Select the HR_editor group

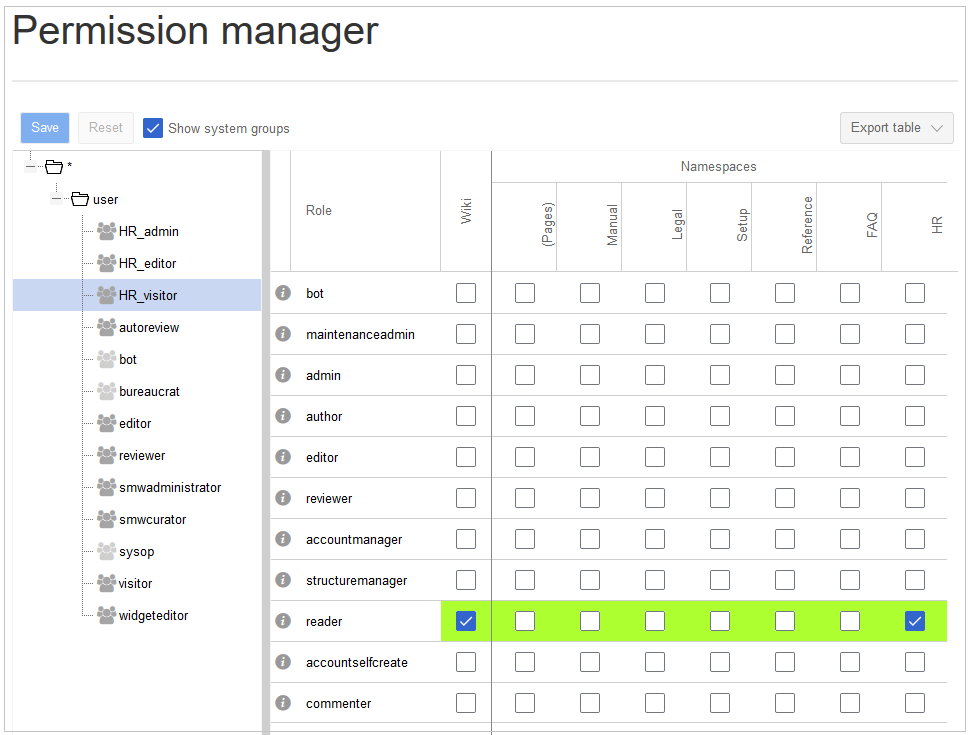click(147, 263)
